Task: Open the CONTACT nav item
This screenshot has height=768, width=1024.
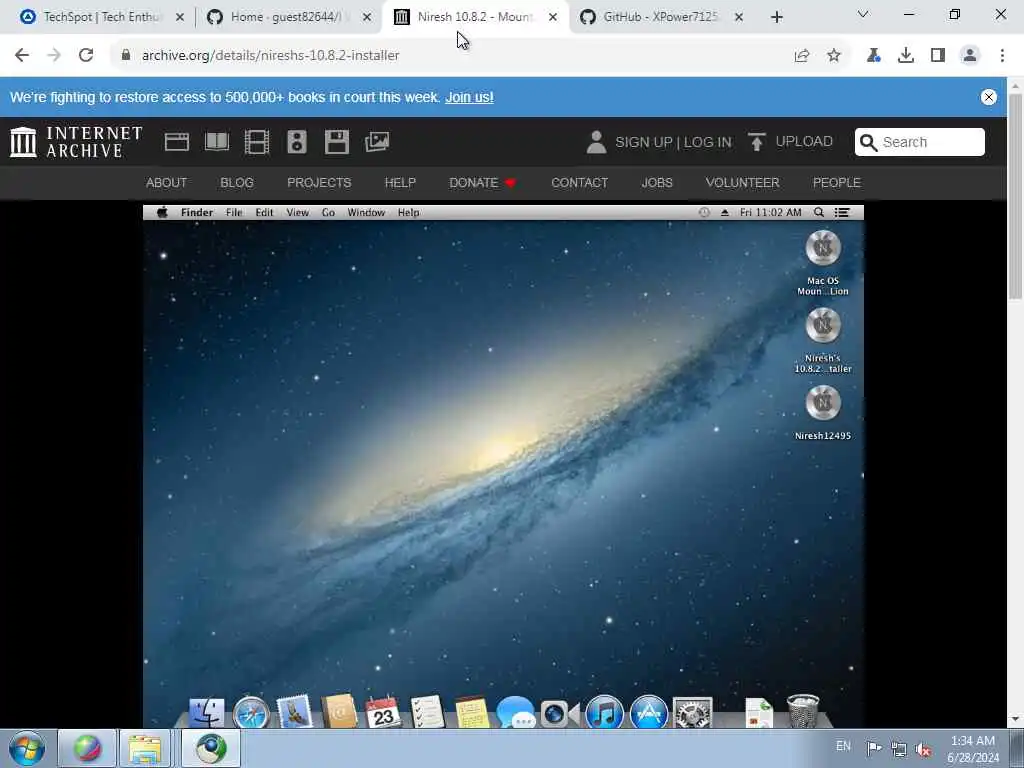Action: click(580, 183)
